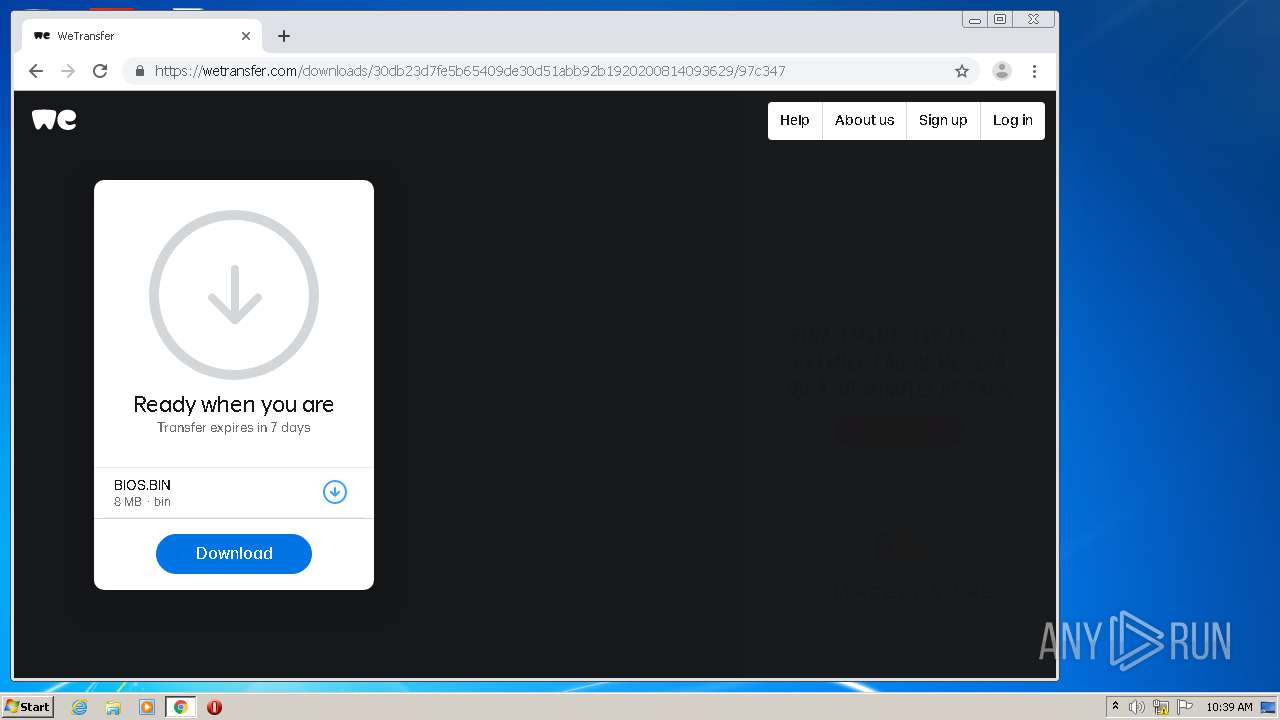Open a new browser tab
Image resolution: width=1280 pixels, height=720 pixels.
(284, 36)
